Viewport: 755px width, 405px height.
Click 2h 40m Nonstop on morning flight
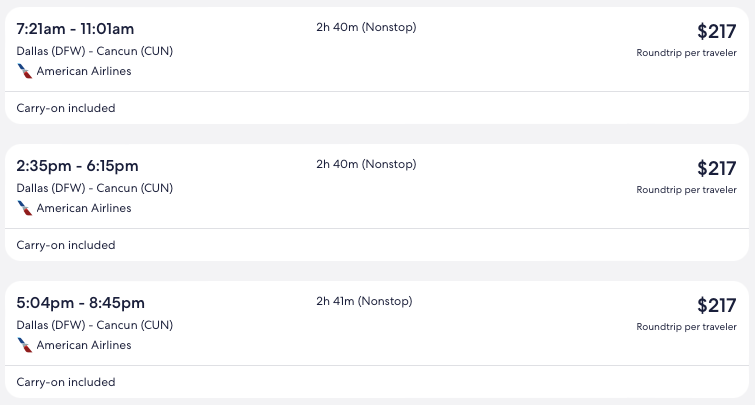pyautogui.click(x=366, y=27)
